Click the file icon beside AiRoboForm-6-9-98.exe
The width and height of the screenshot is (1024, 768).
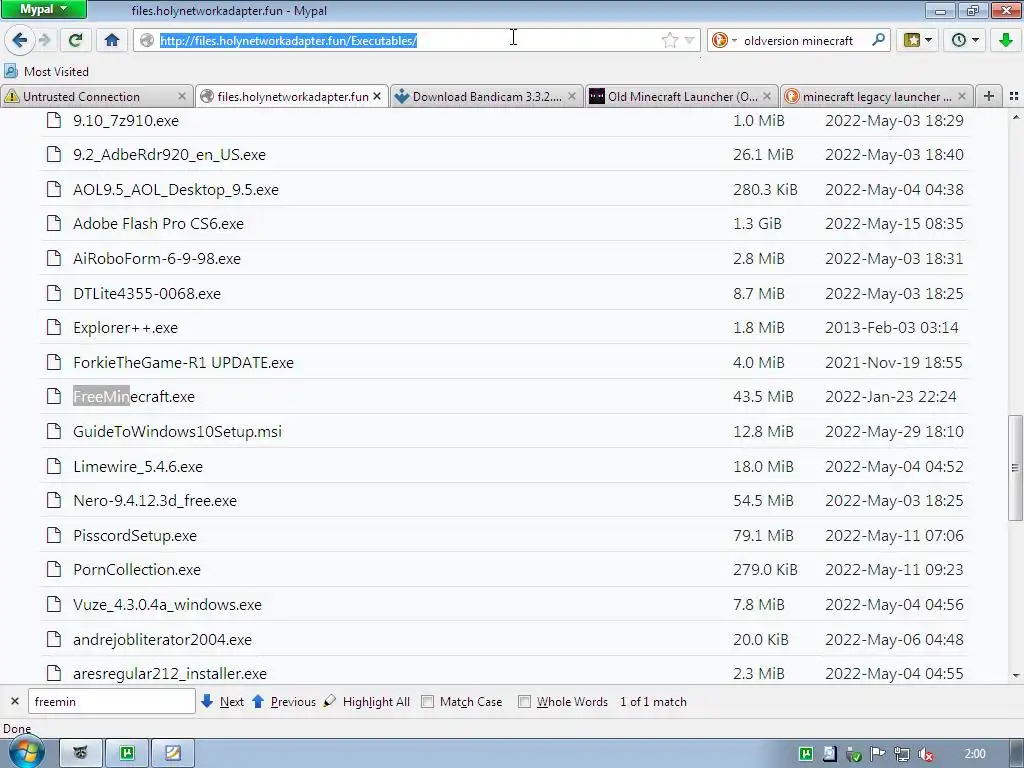pos(54,258)
